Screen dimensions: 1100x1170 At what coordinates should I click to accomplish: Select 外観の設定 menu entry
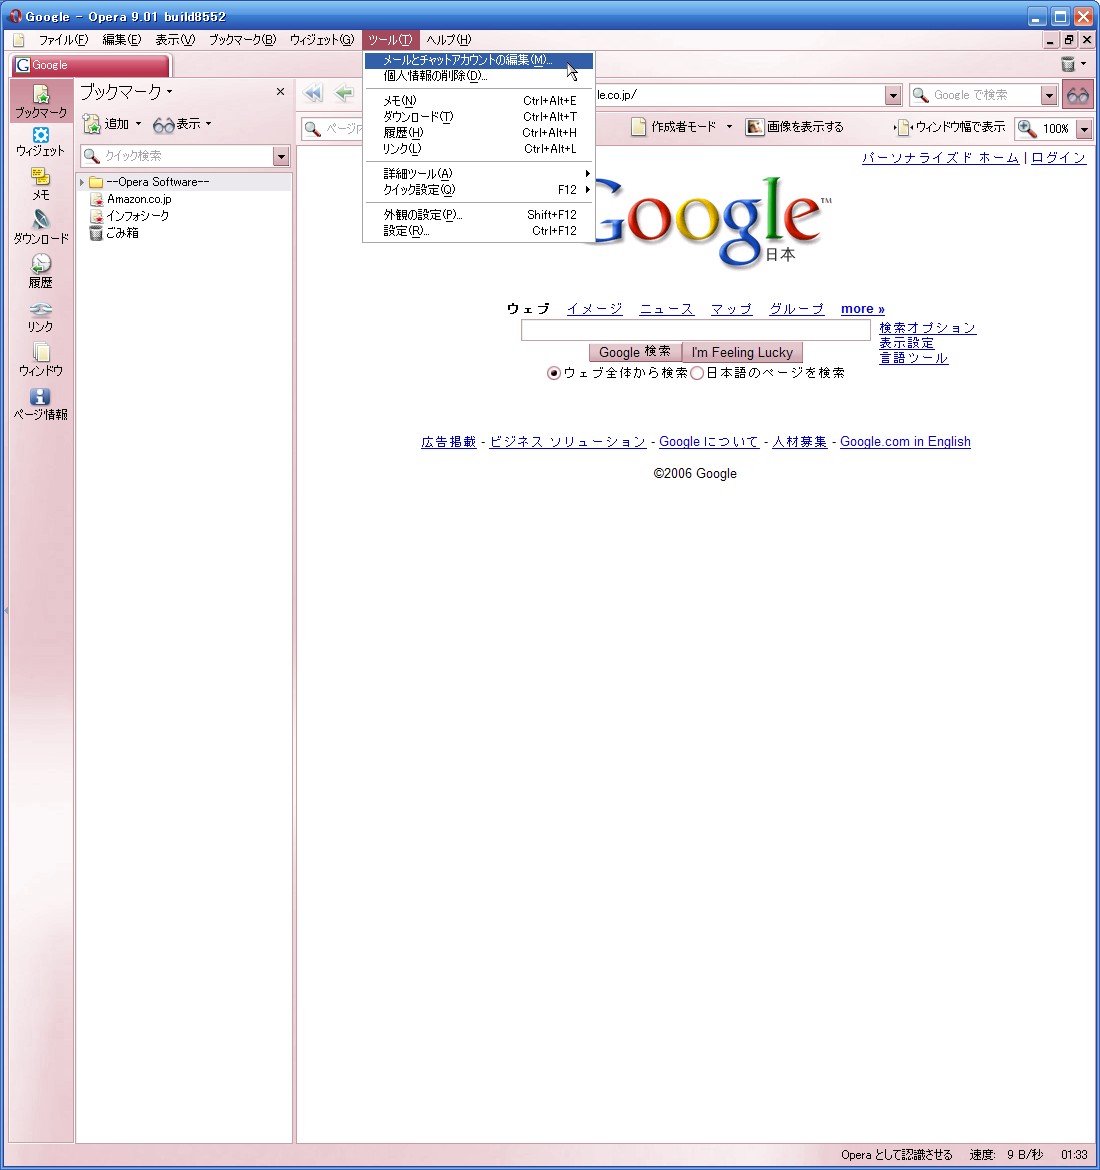478,214
